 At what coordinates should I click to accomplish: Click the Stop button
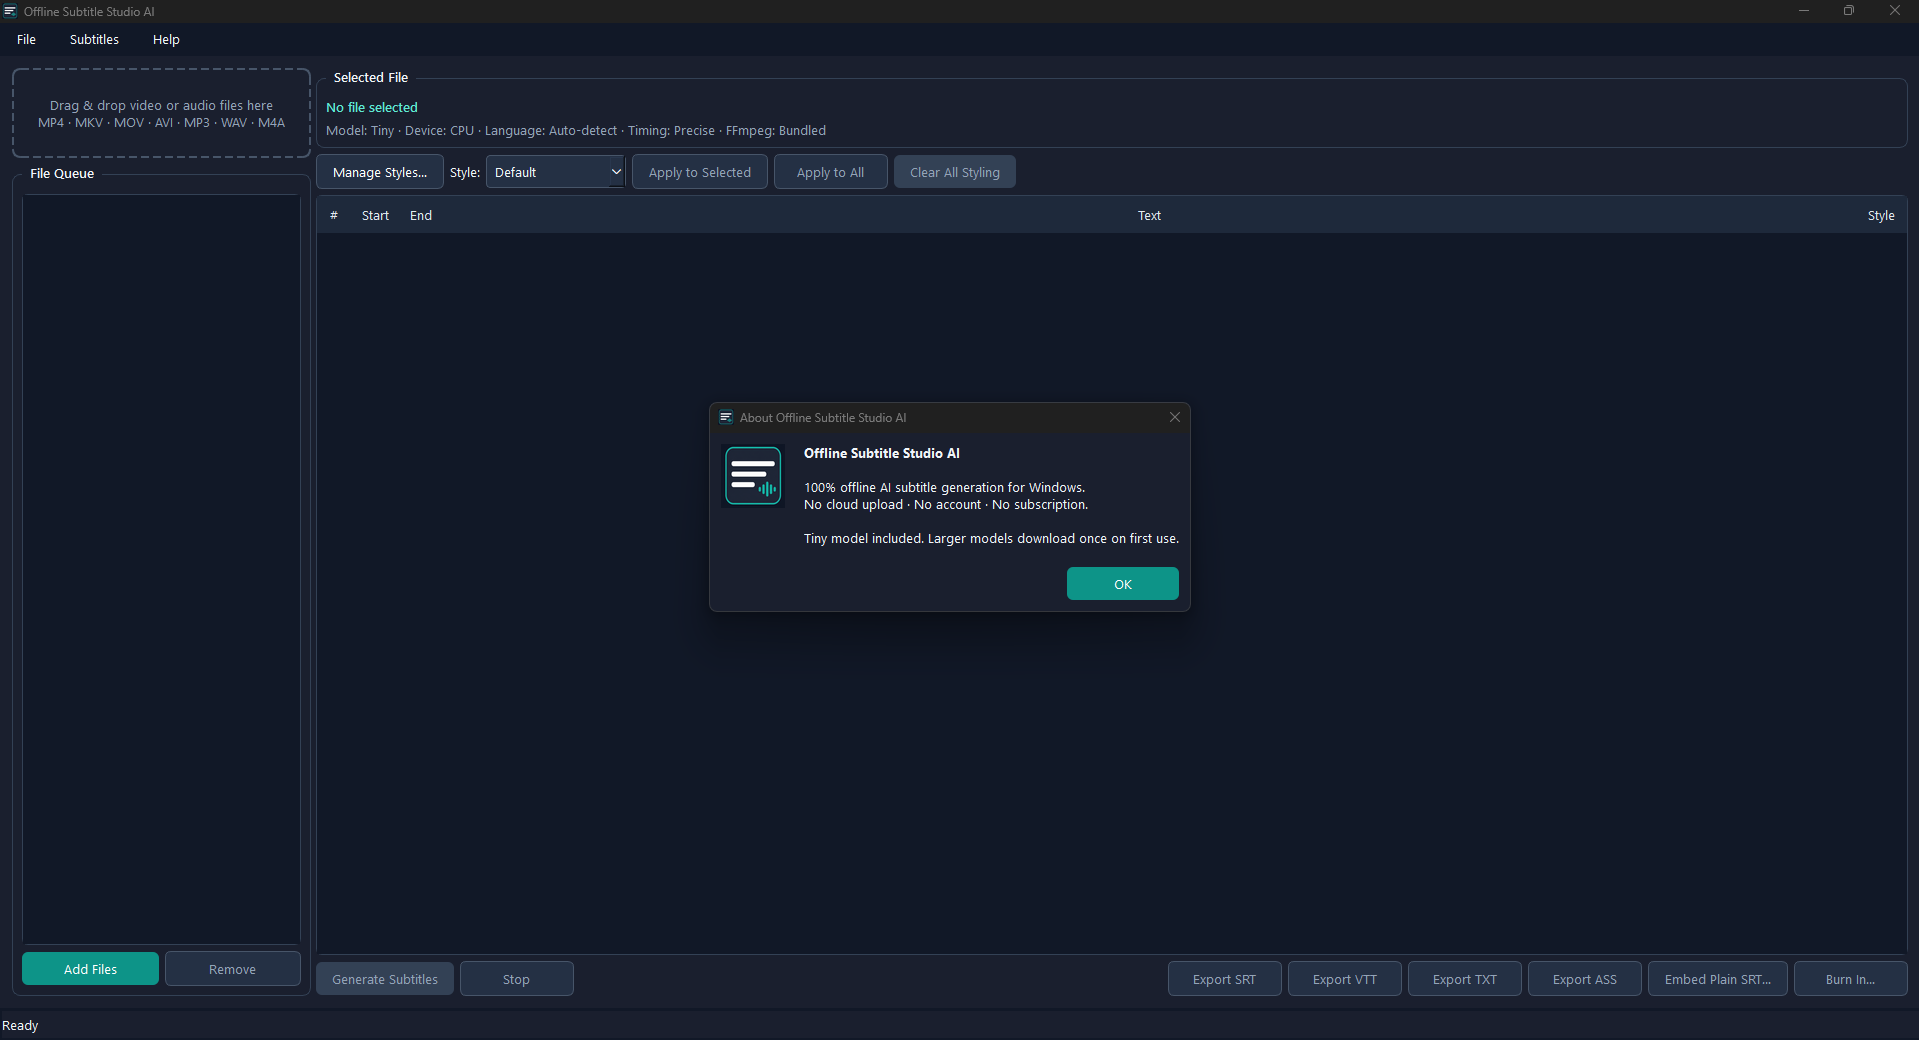tap(516, 979)
